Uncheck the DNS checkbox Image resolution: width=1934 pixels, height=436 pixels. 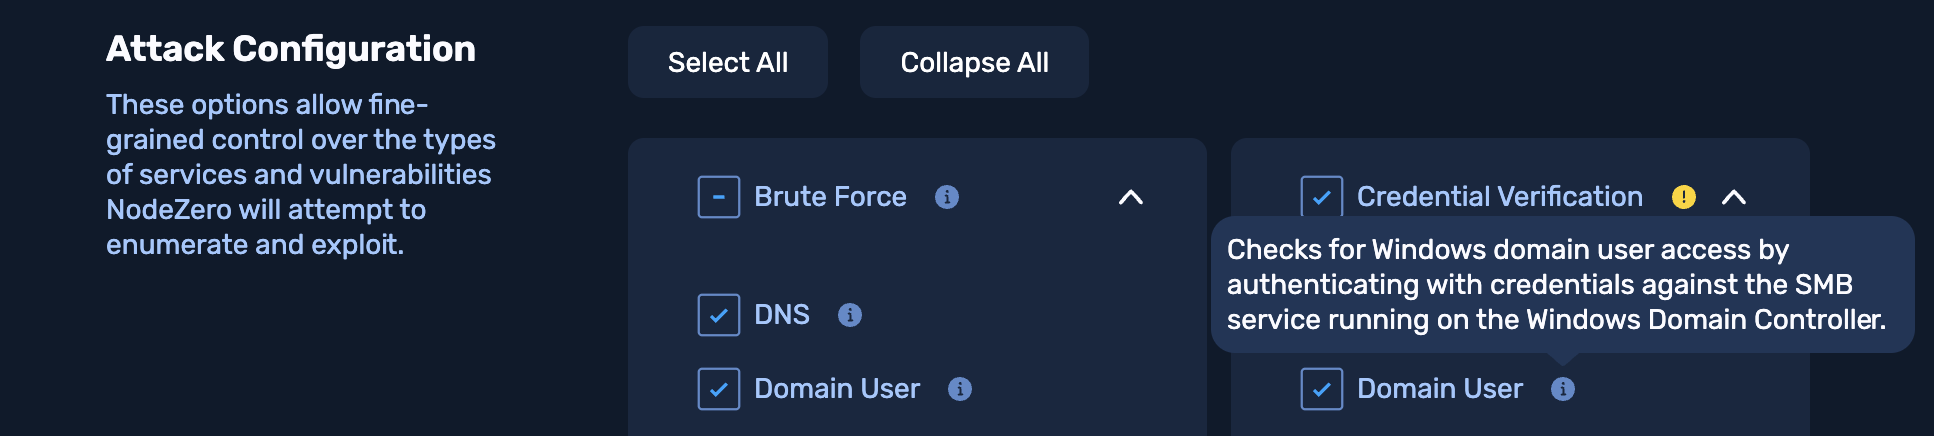(x=719, y=315)
